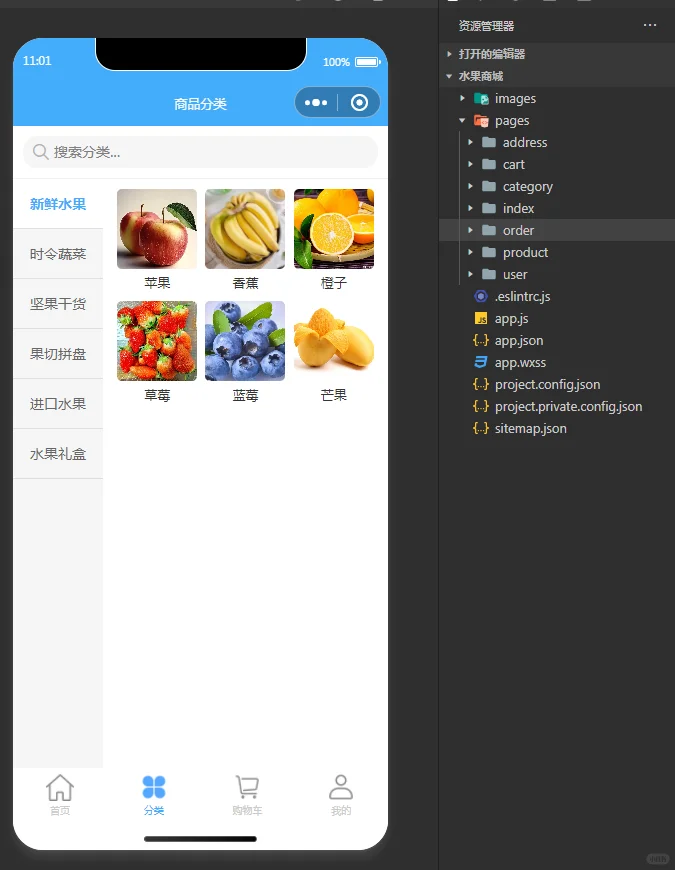675x870 pixels.
Task: Expand the cart folder arrow
Action: [x=470, y=164]
